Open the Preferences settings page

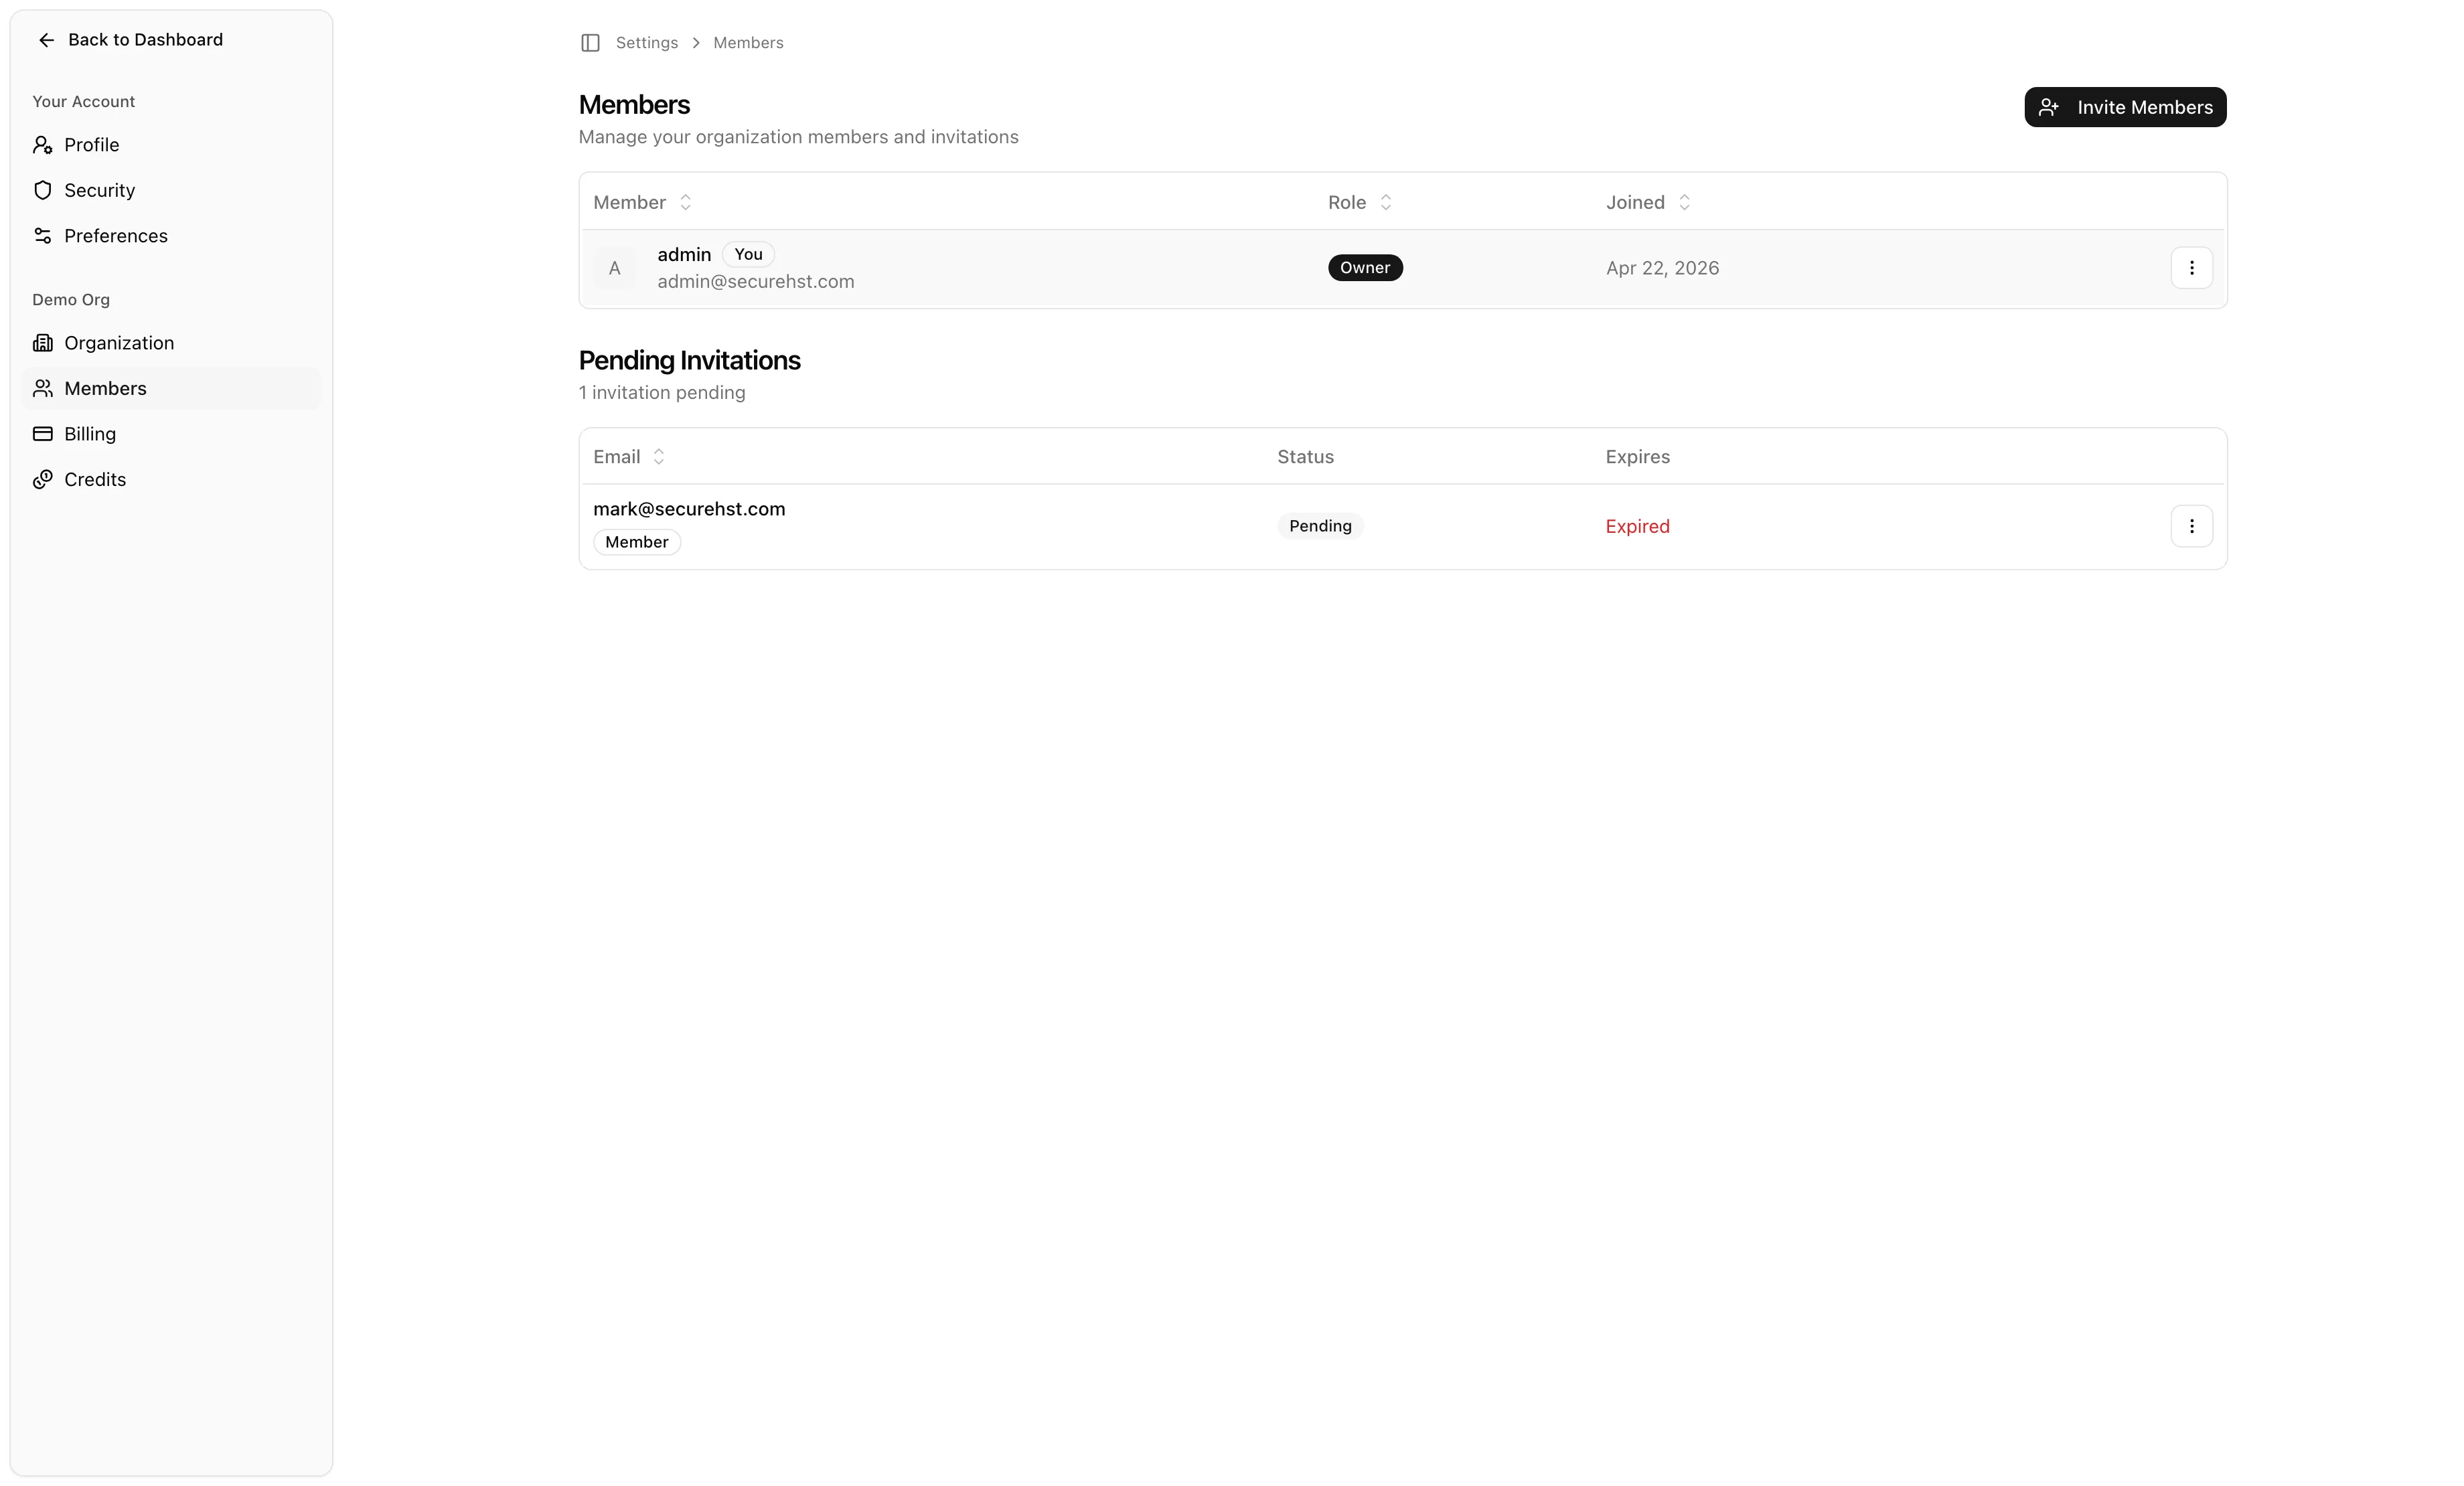171,236
